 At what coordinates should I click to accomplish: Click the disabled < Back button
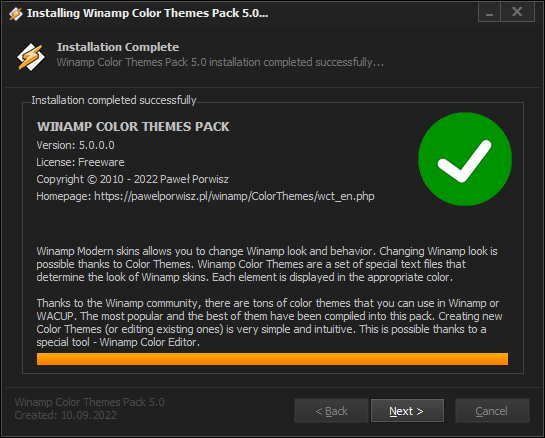point(331,411)
